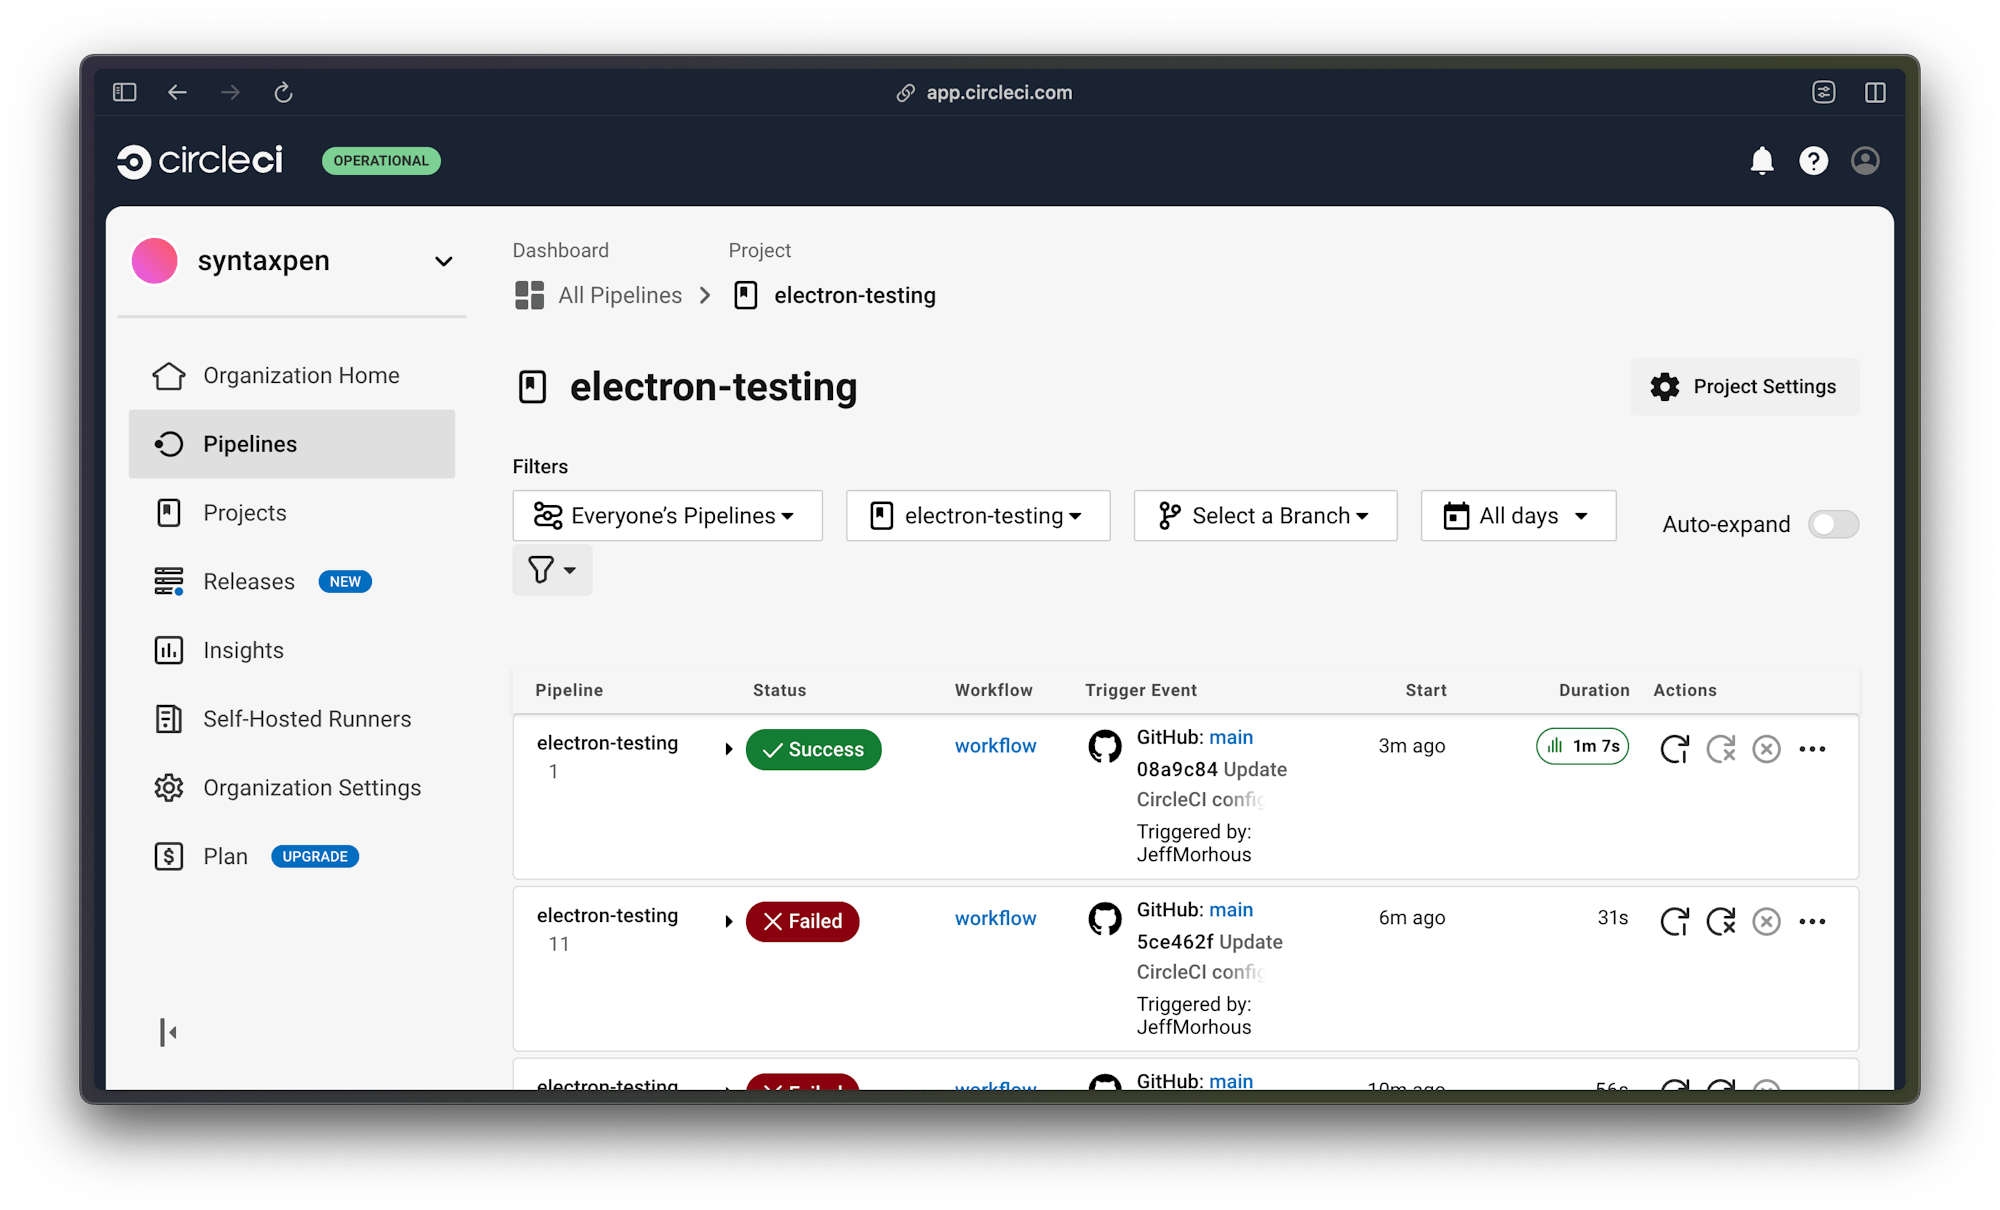Viewport: 2000px width, 1210px height.
Task: Click the 1m 7s duration chart badge
Action: (1582, 746)
